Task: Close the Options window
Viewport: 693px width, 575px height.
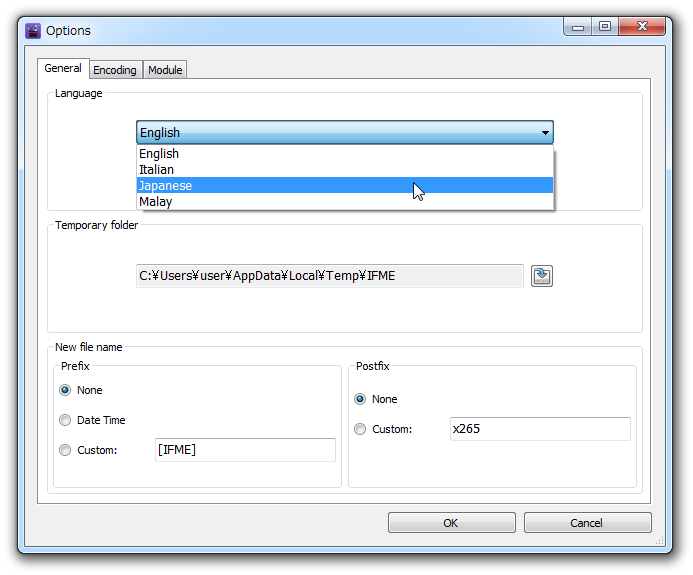Action: point(642,27)
